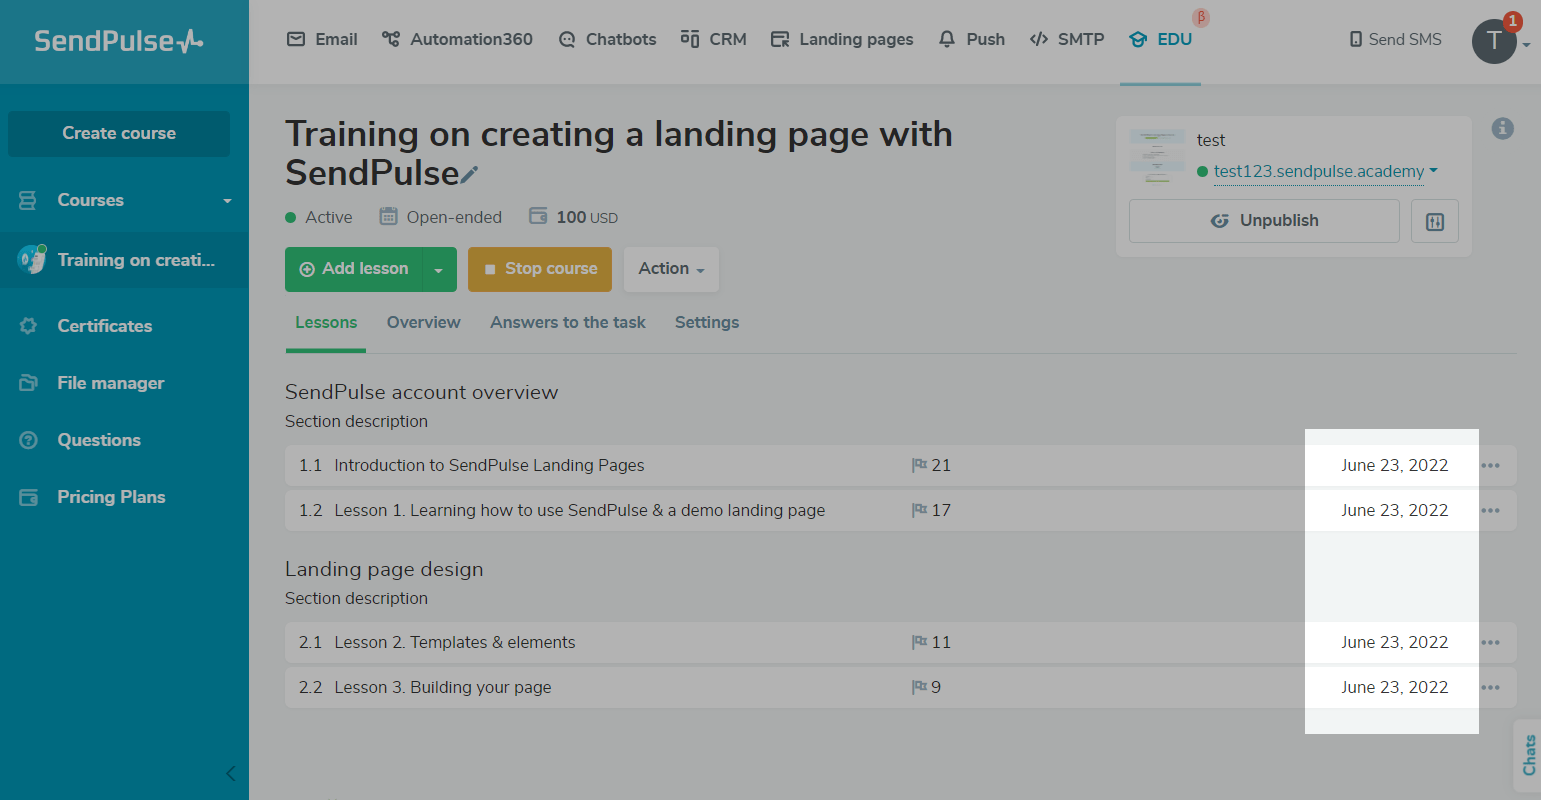Open Questions in the sidebar
1541x800 pixels.
(x=98, y=440)
